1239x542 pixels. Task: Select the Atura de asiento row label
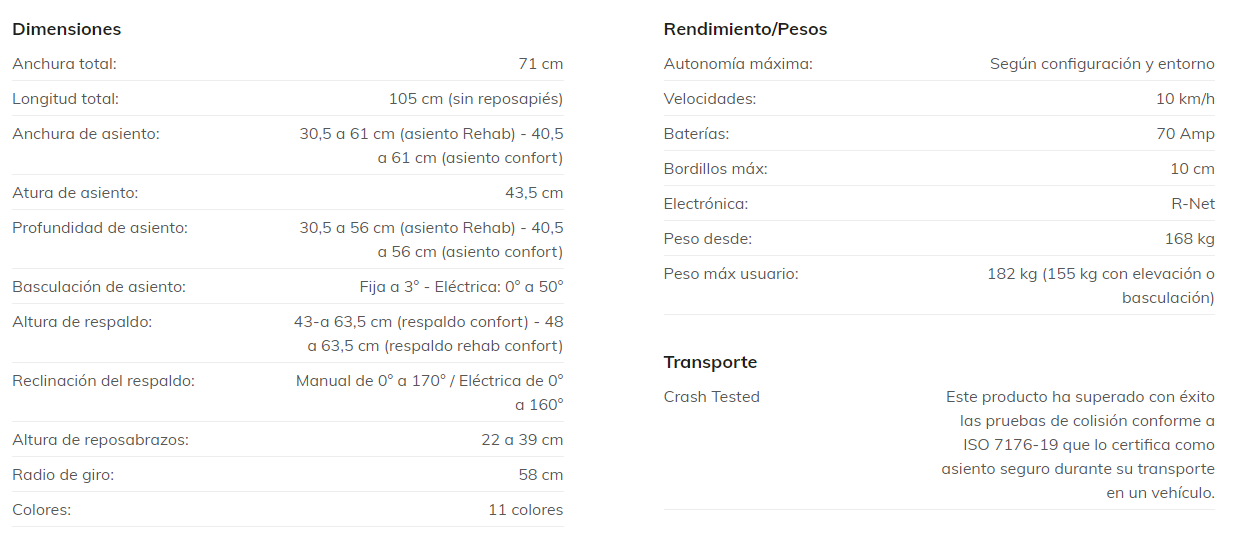(75, 193)
